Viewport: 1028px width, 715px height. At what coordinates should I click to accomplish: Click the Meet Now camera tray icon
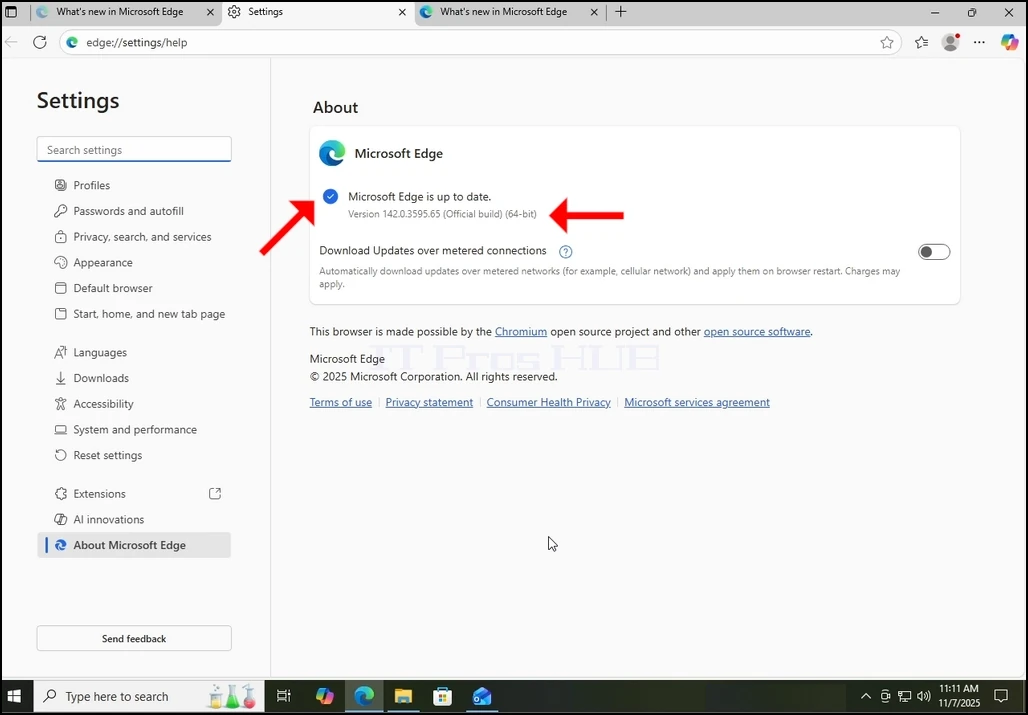pyautogui.click(x=886, y=696)
